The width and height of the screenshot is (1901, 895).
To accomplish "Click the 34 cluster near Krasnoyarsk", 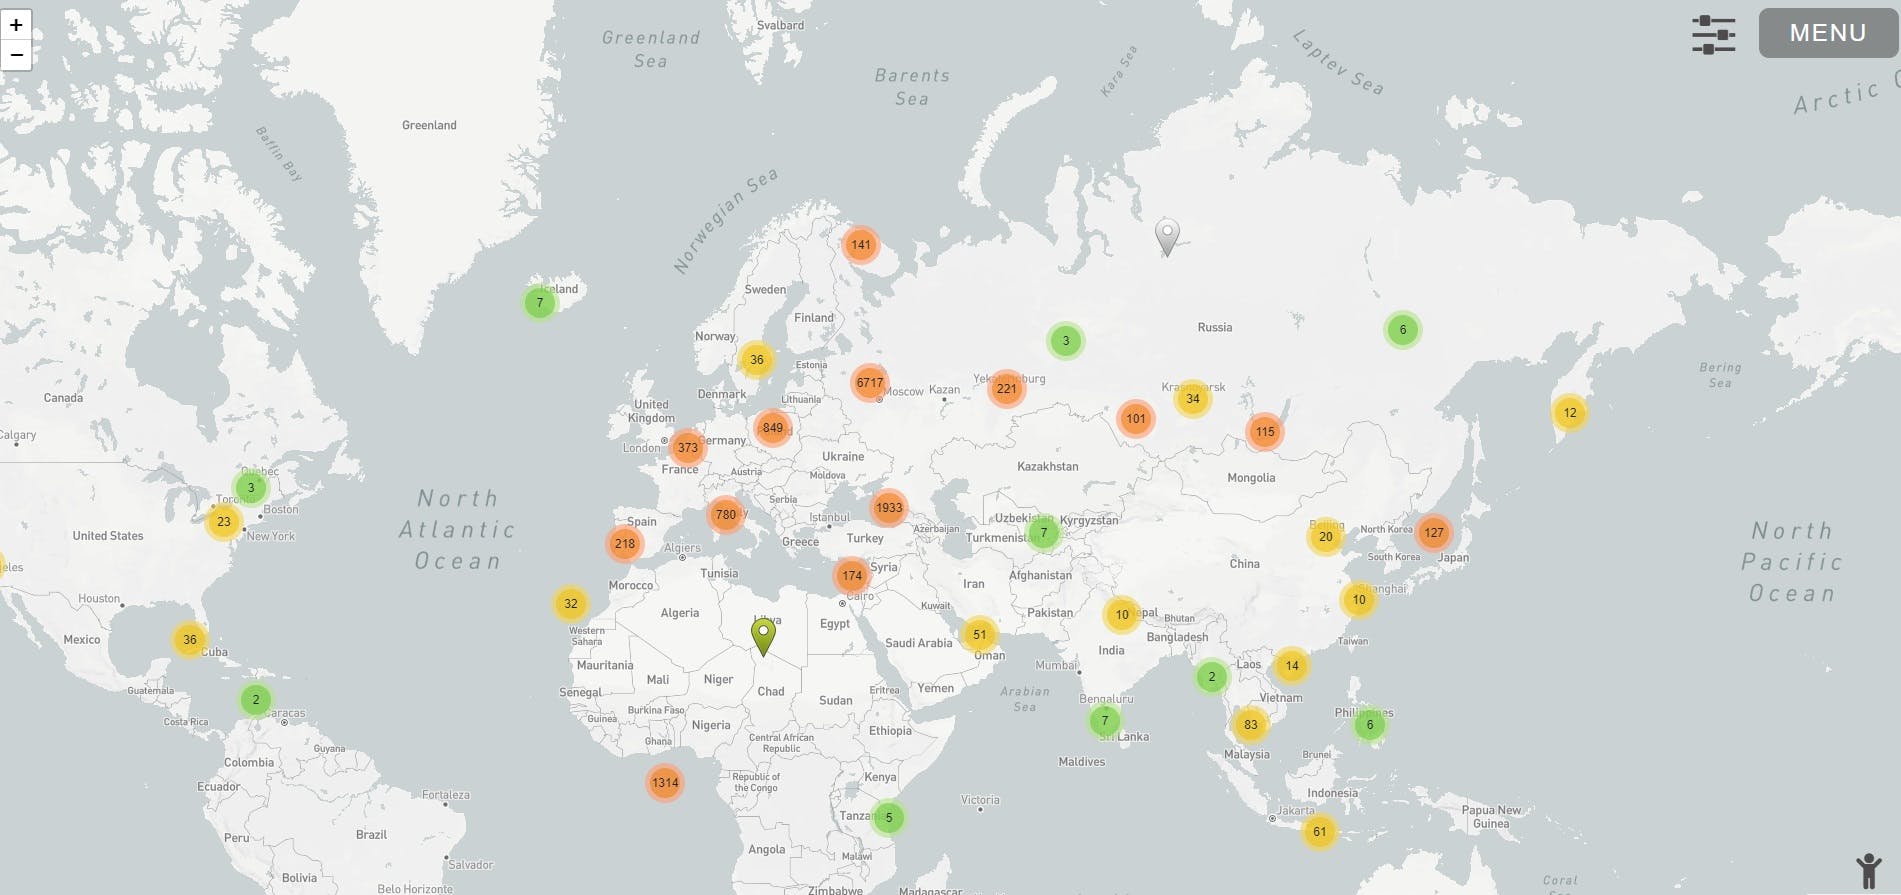I will point(1193,399).
